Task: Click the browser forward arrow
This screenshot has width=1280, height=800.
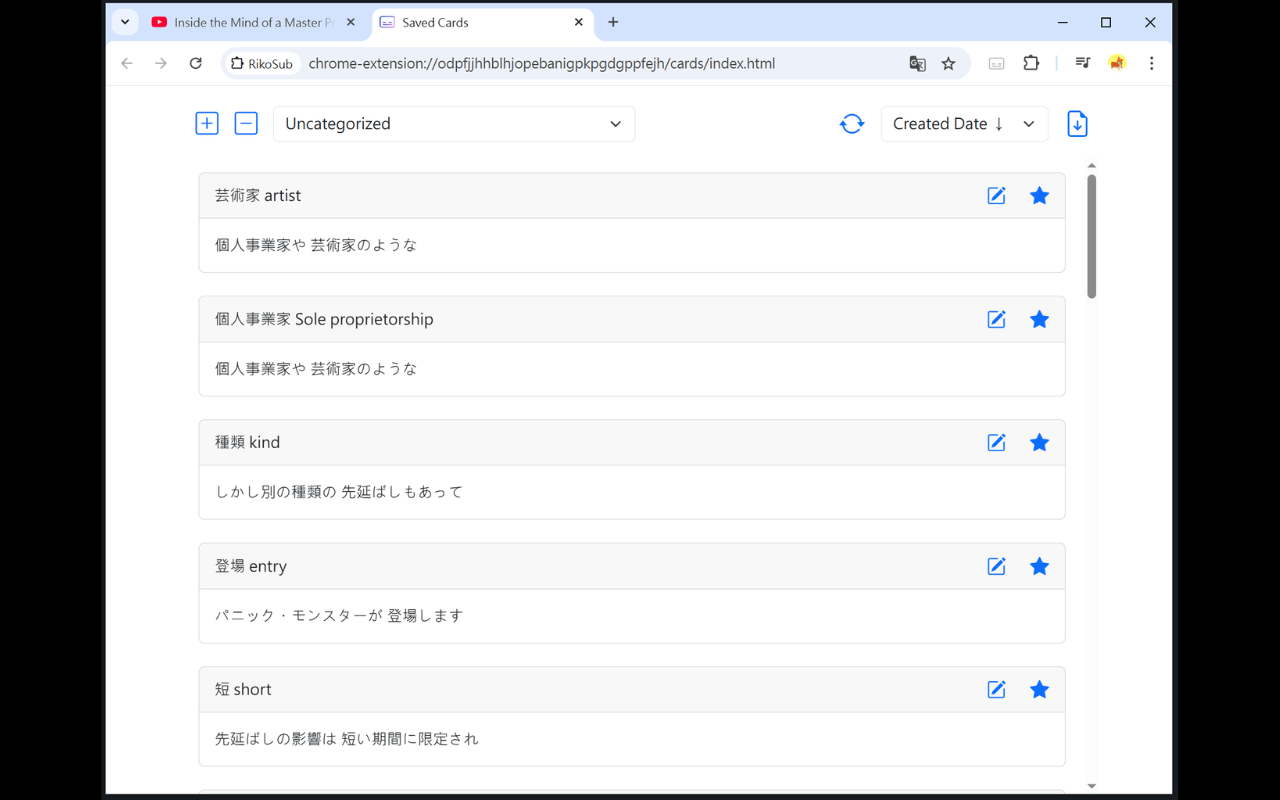Action: click(x=161, y=63)
